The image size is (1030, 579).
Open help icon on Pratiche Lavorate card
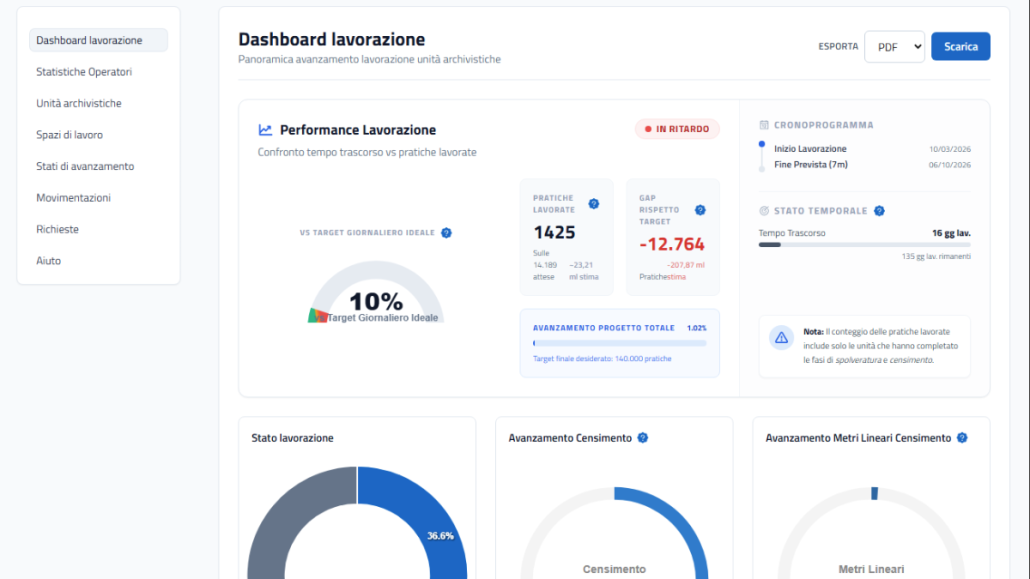[594, 204]
